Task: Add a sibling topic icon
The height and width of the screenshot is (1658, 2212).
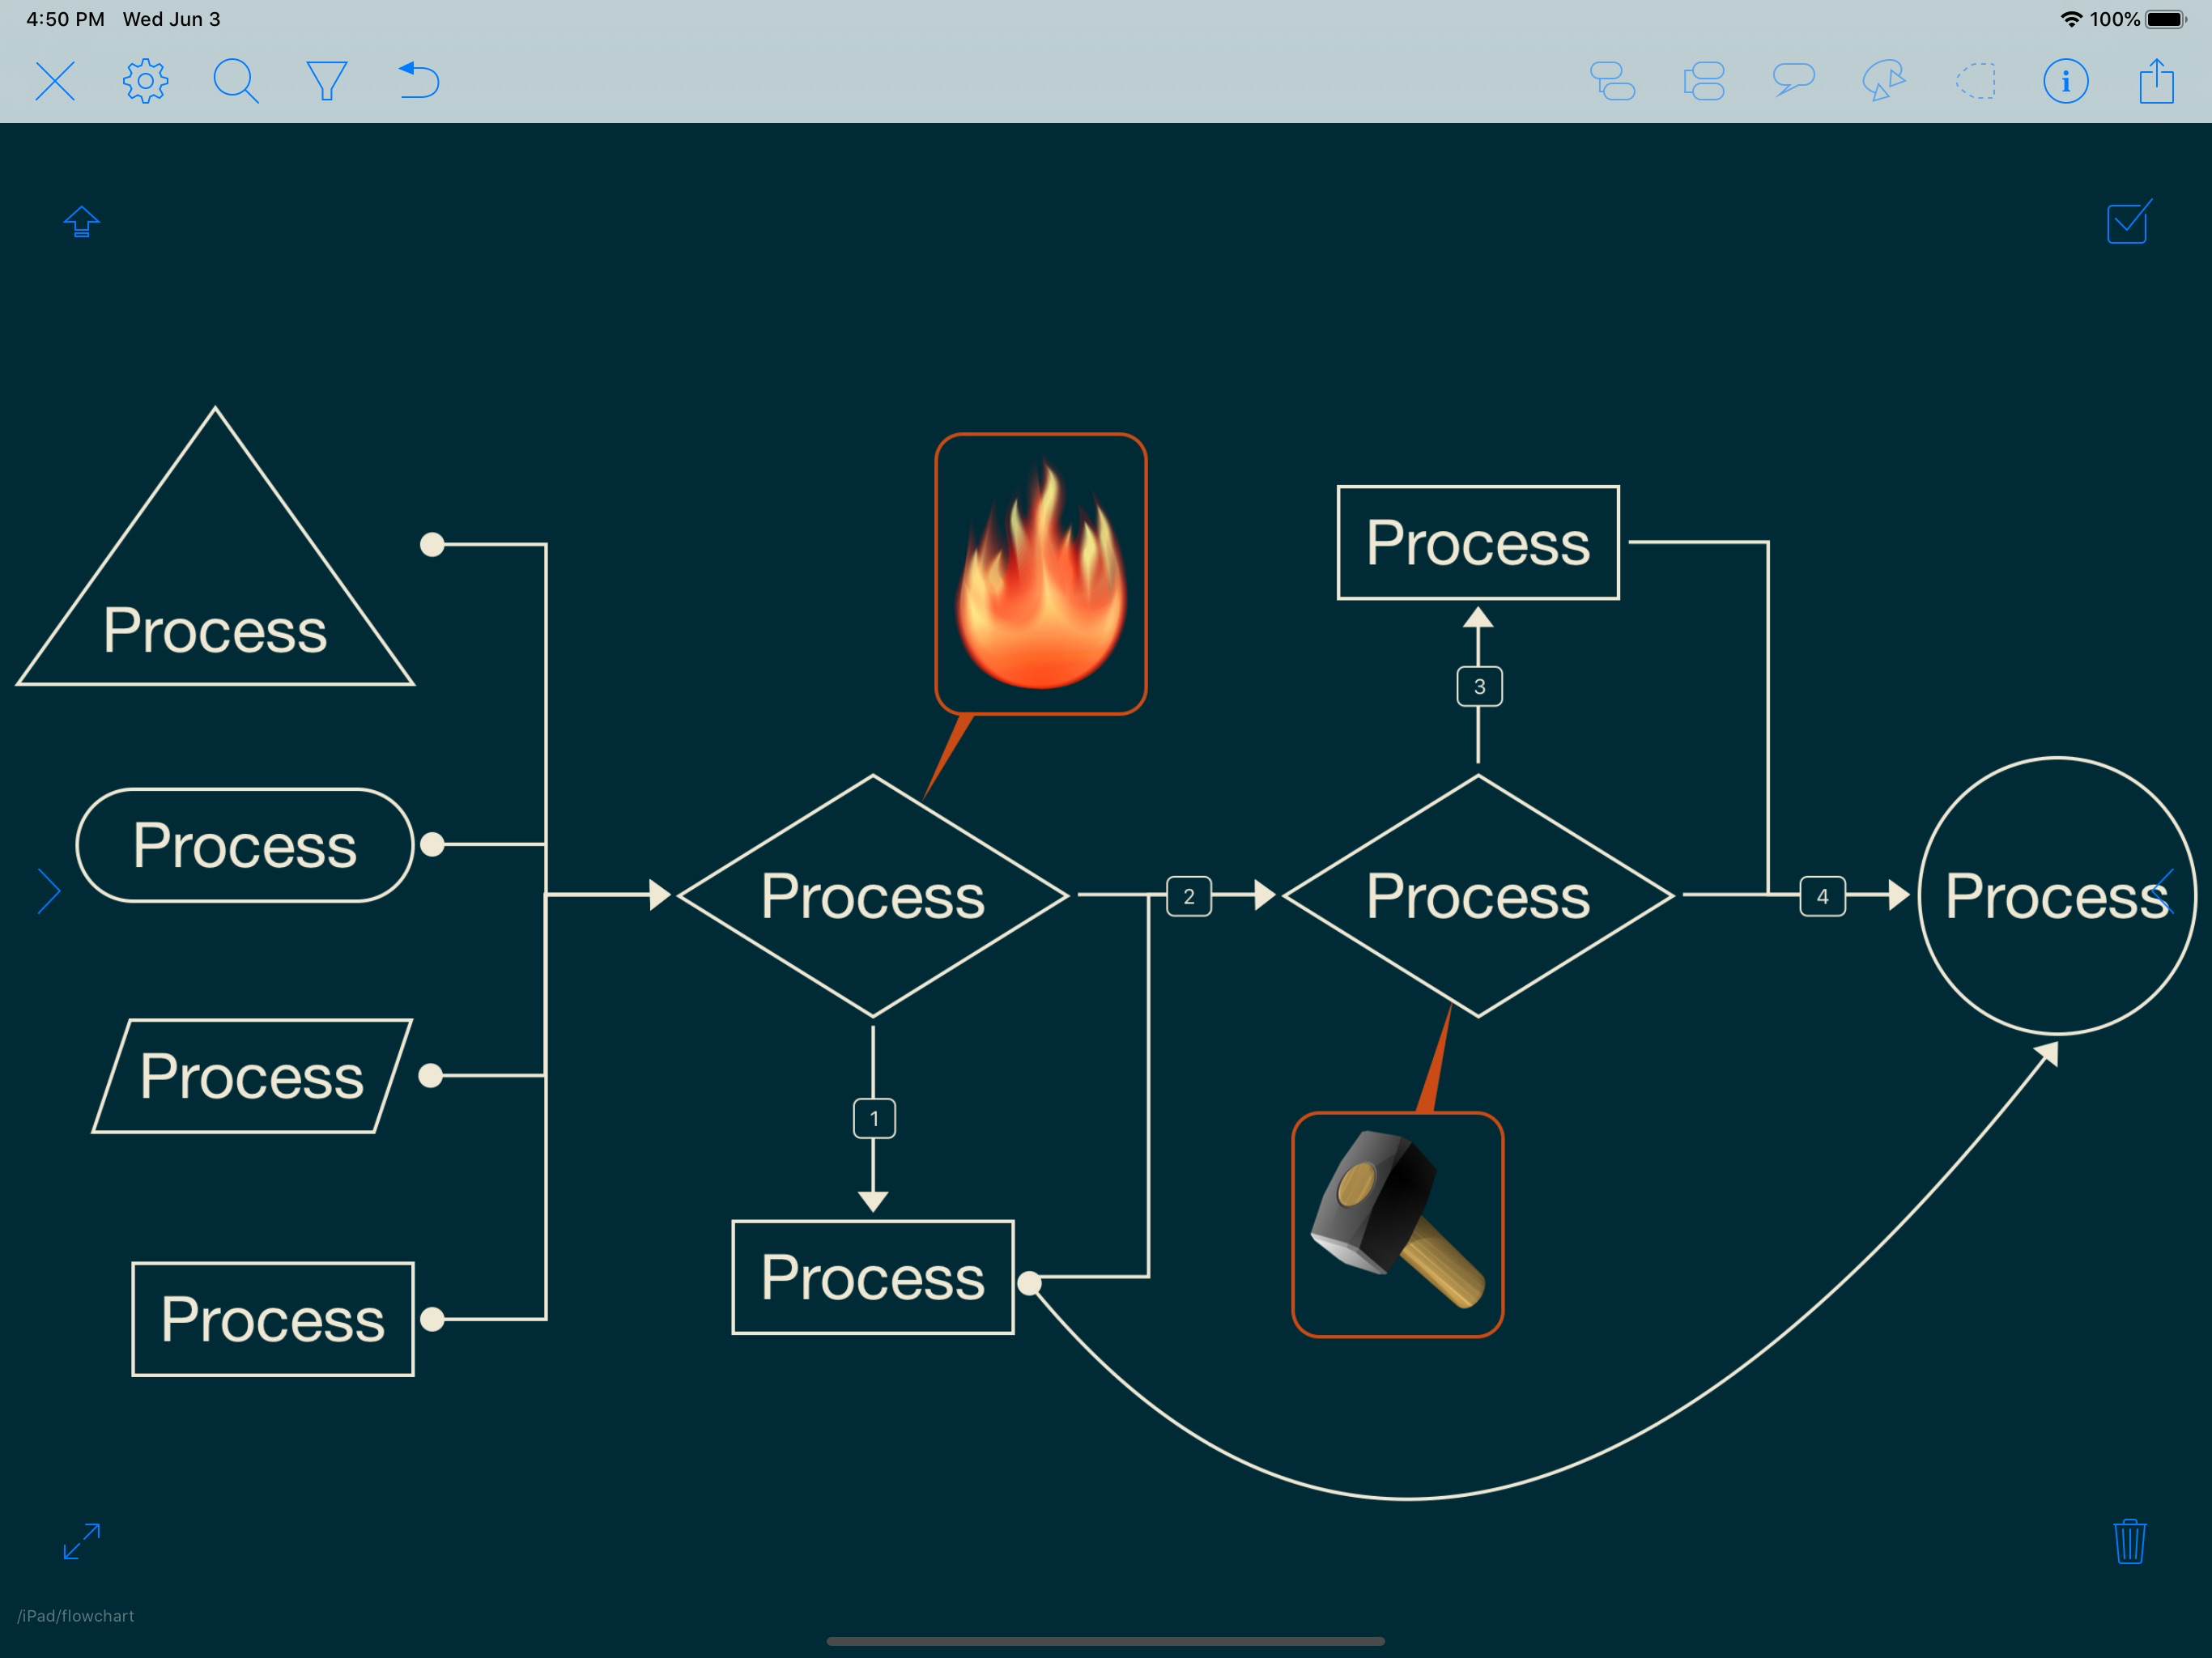Action: point(1704,81)
